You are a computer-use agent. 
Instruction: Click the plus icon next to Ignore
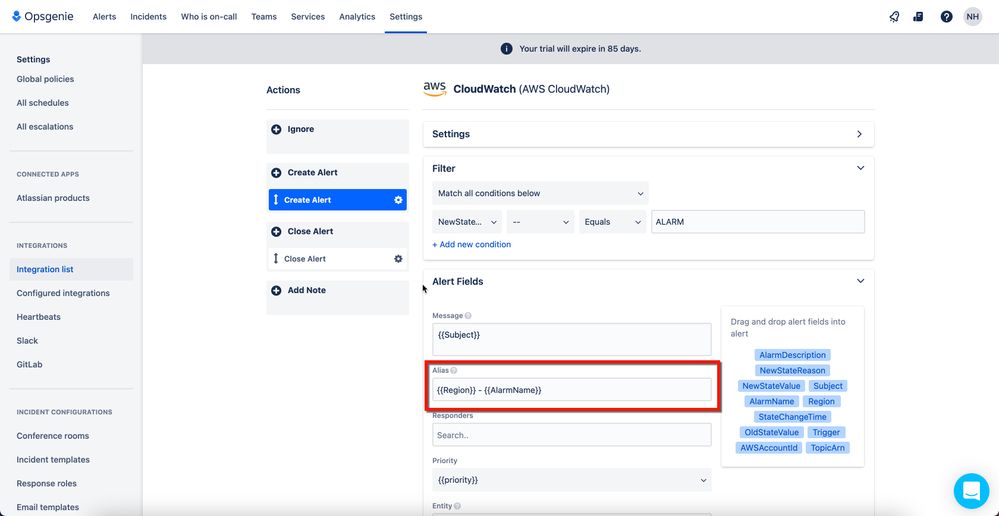(277, 129)
